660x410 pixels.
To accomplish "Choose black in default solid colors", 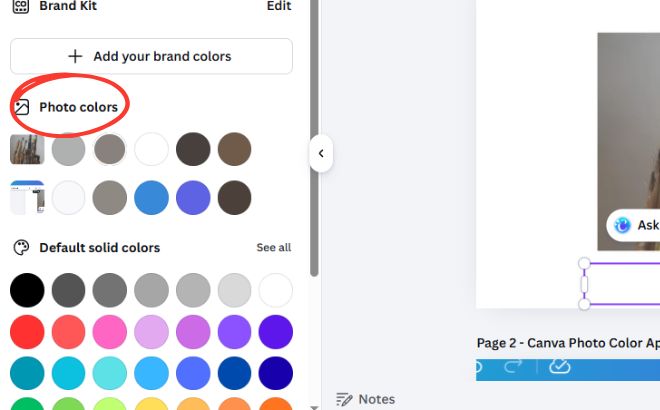I will pos(27,290).
